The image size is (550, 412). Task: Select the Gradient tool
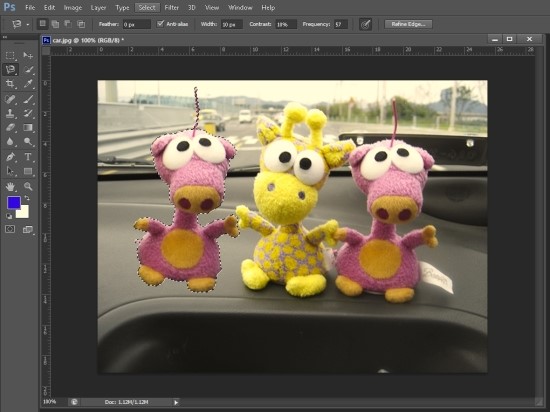pyautogui.click(x=28, y=127)
